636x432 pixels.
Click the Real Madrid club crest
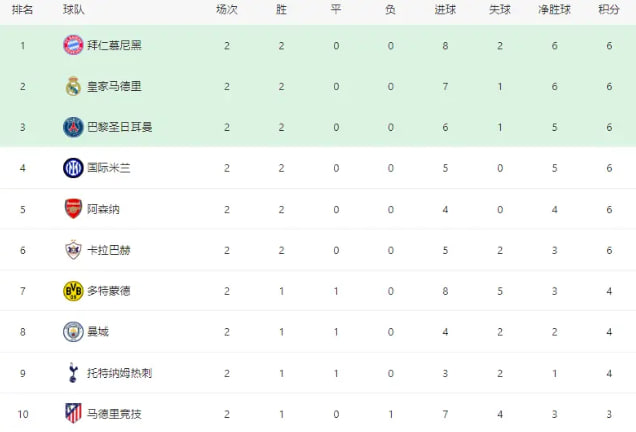pyautogui.click(x=73, y=86)
